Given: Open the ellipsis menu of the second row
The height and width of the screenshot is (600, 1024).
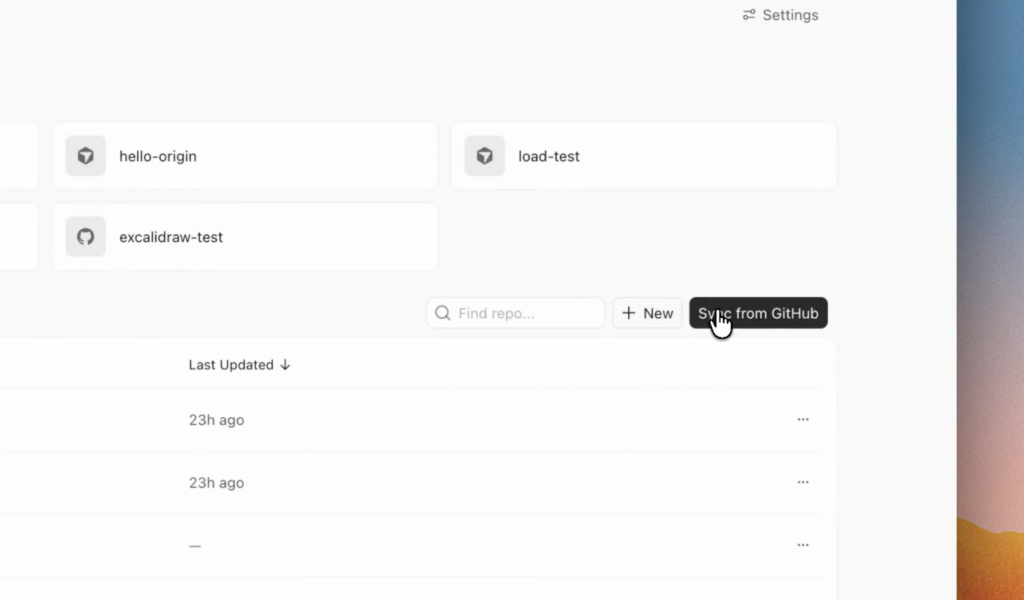Looking at the screenshot, I should 803,482.
